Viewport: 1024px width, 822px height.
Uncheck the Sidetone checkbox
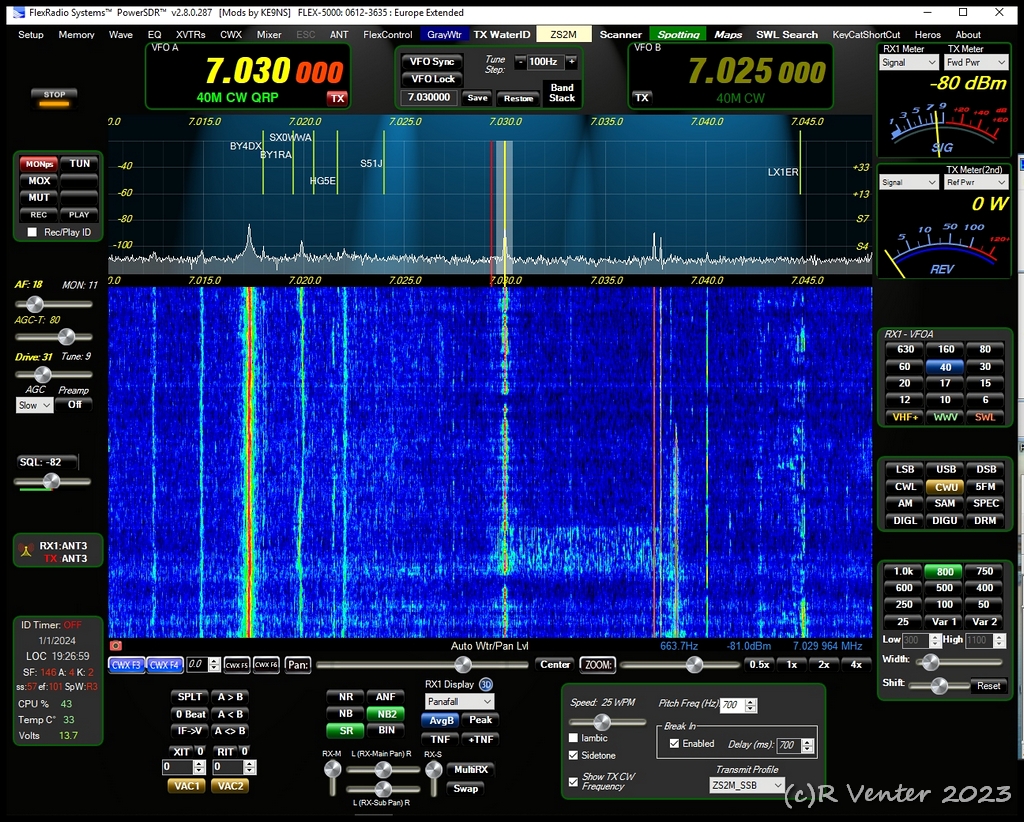pyautogui.click(x=573, y=755)
